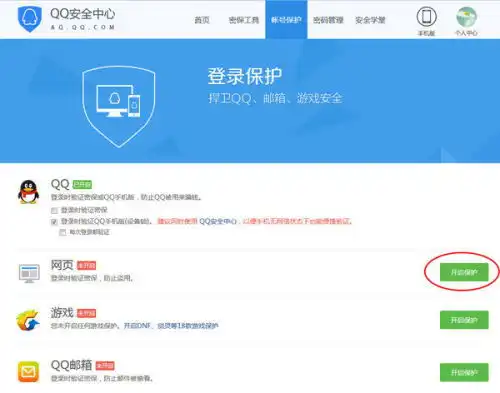Click the QQ邮箱 section title
Viewport: 500px width, 393px height.
71,365
